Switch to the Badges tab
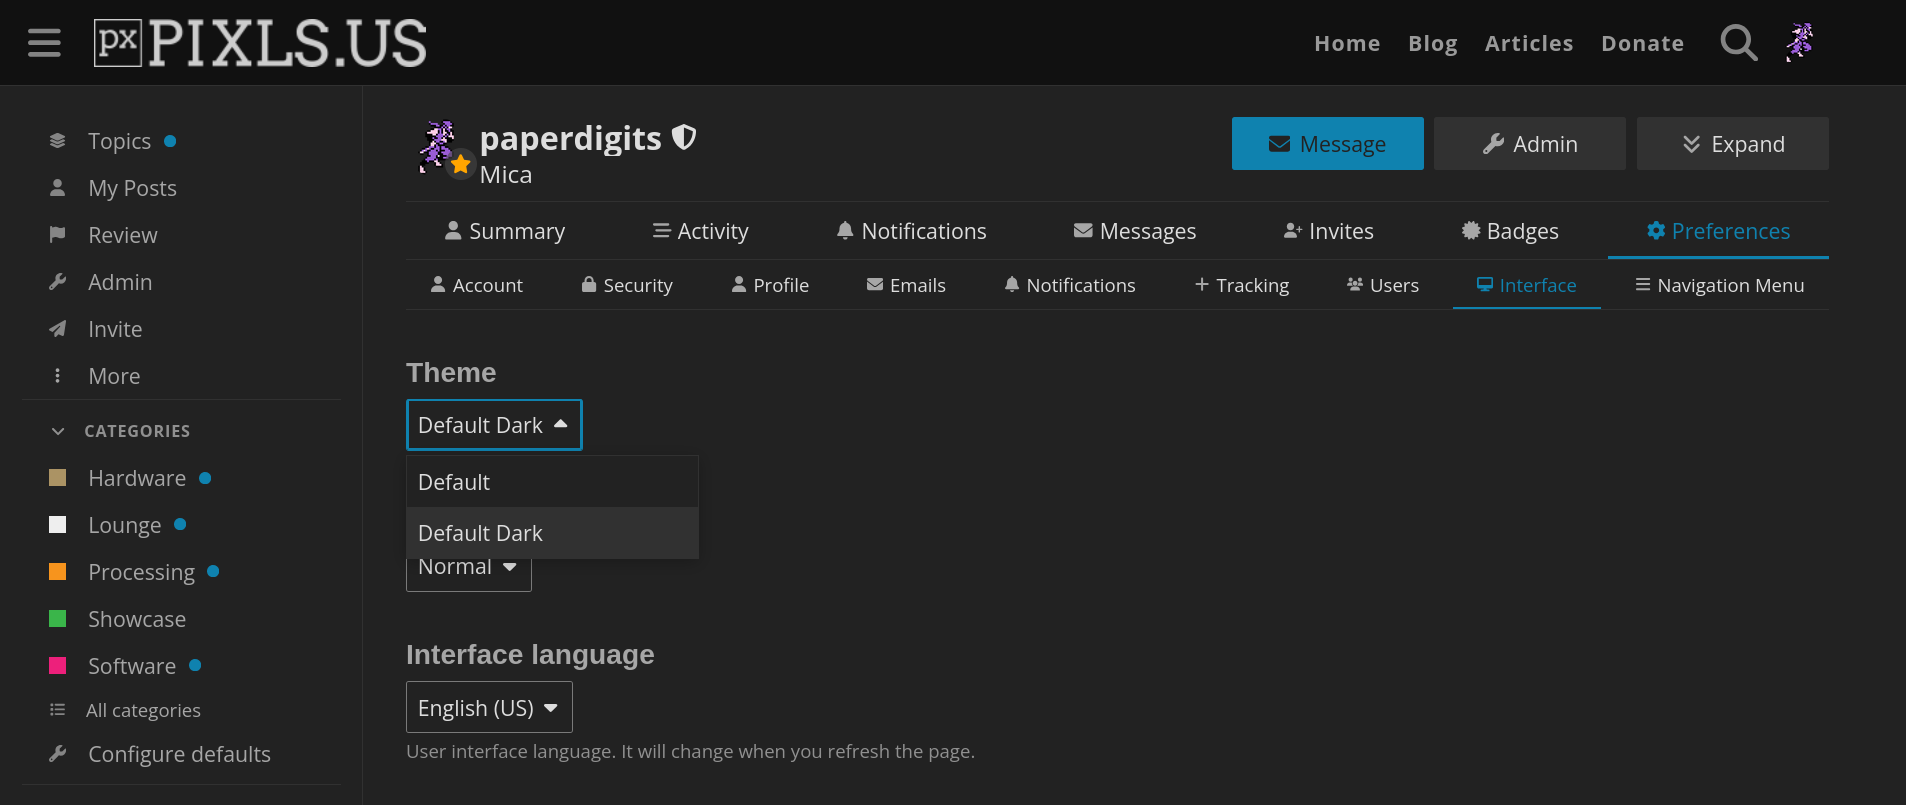This screenshot has width=1906, height=805. pos(1510,231)
